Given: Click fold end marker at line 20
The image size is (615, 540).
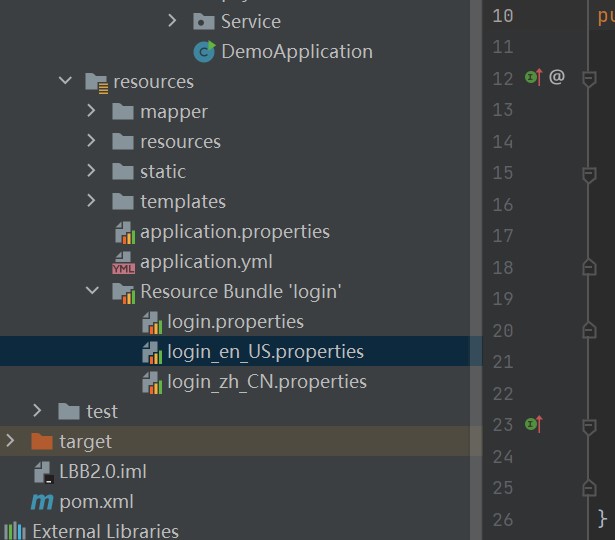Looking at the screenshot, I should tap(589, 330).
